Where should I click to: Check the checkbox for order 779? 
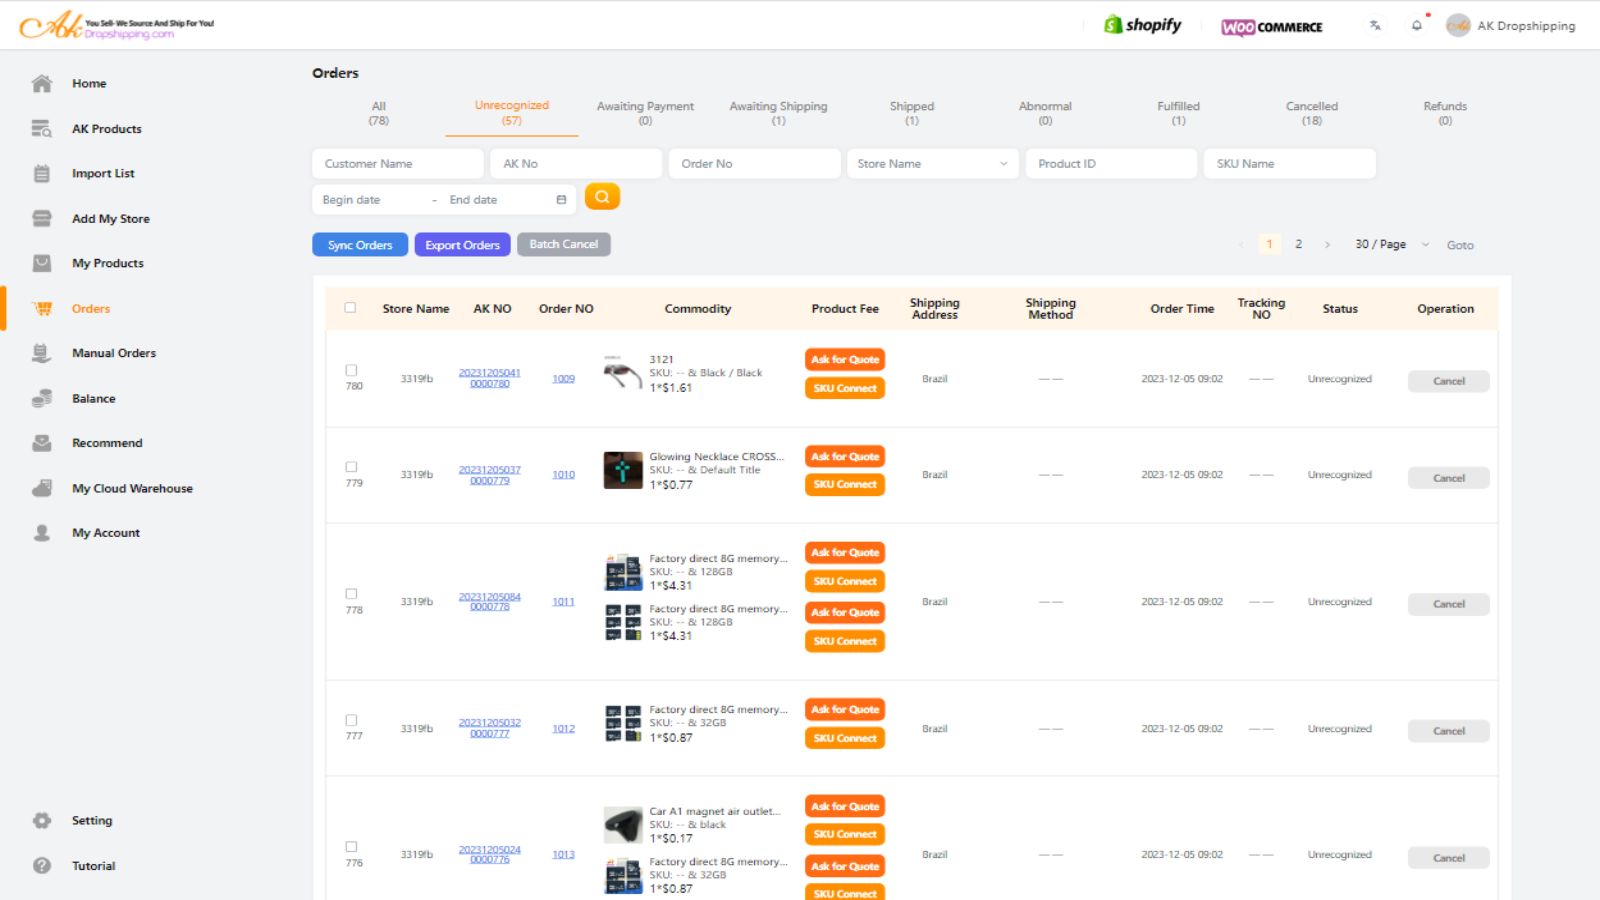coord(351,467)
